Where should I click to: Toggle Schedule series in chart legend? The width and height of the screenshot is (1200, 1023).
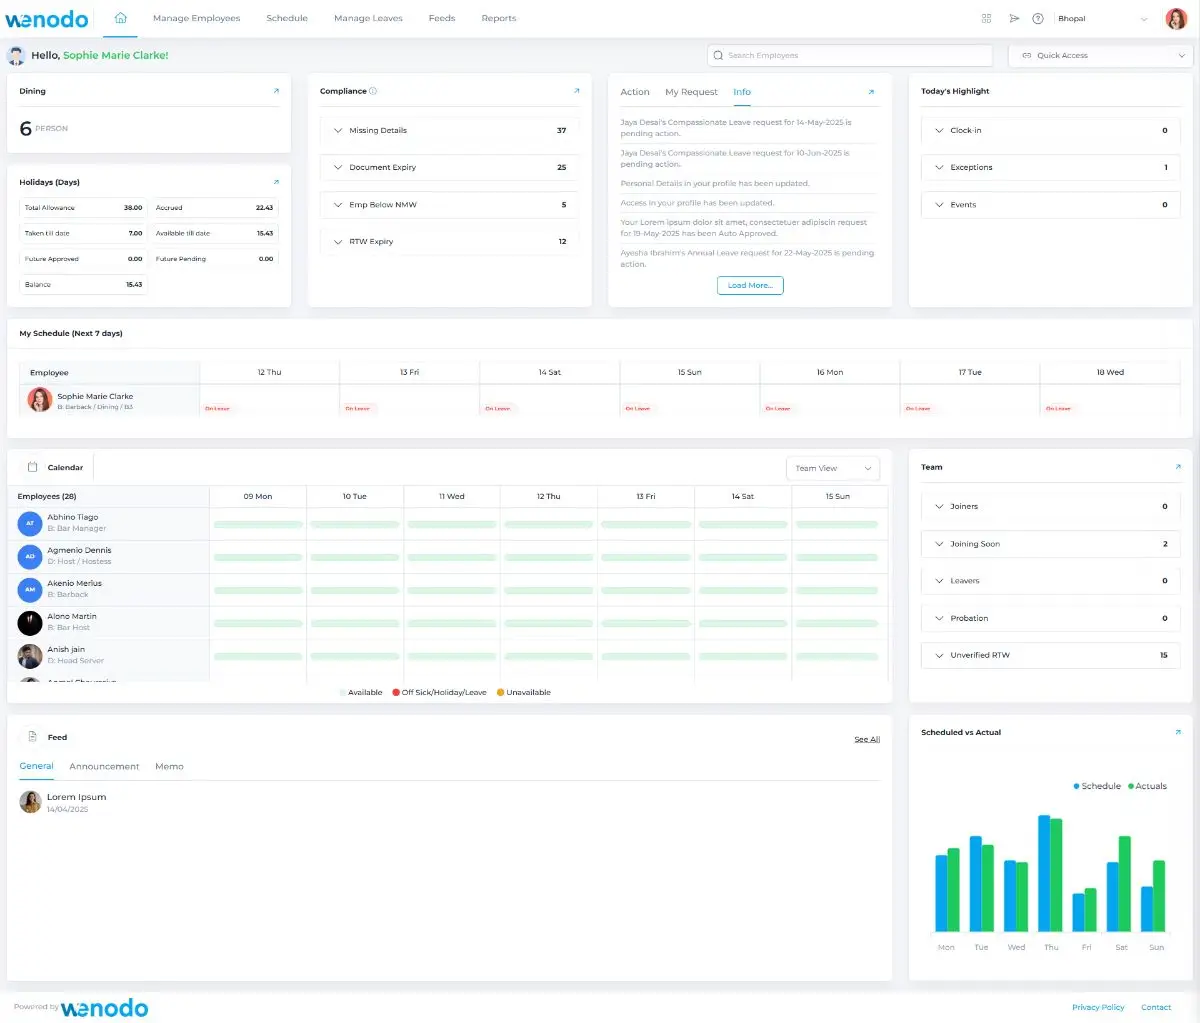click(x=1096, y=786)
